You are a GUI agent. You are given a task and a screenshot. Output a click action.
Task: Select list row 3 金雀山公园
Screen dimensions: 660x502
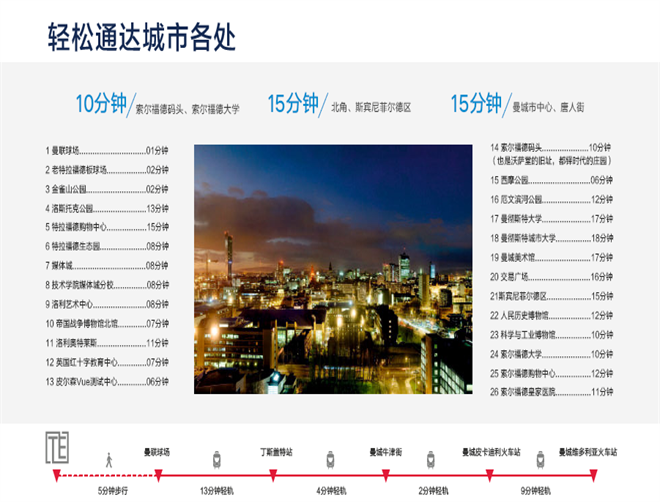pyautogui.click(x=107, y=189)
